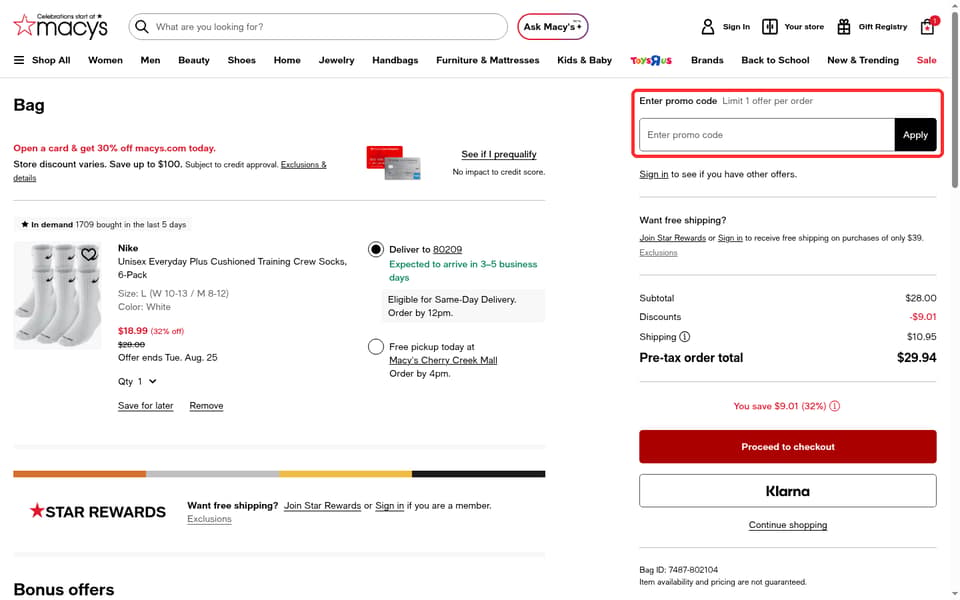This screenshot has height=600, width=960.
Task: Open Furniture & Mattresses menu
Action: point(487,60)
